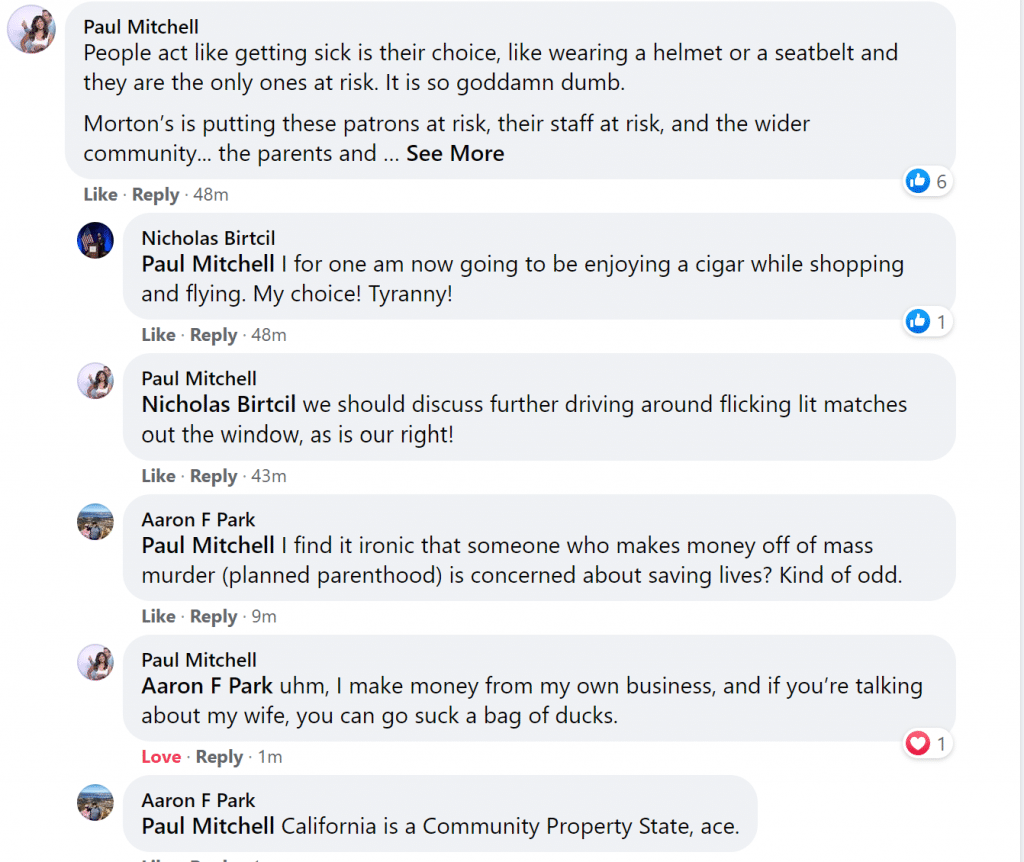Screen dimensions: 1024x862
Task: Click Aaron F Park mention in Paul's reply
Action: 207,687
